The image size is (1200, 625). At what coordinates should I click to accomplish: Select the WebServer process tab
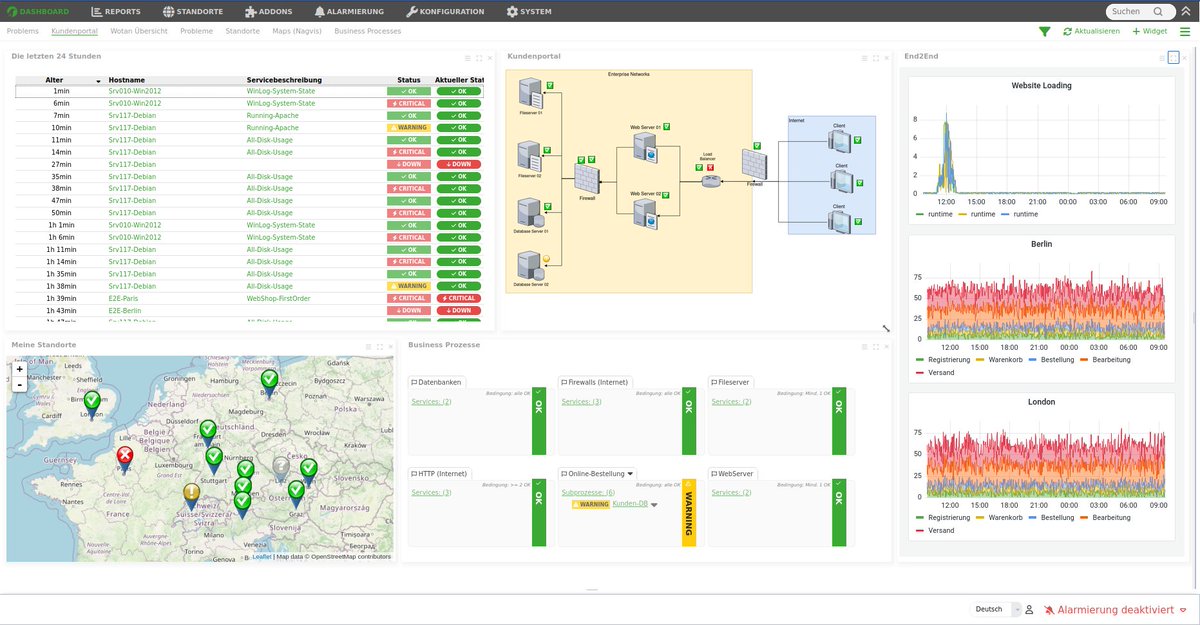(x=732, y=473)
